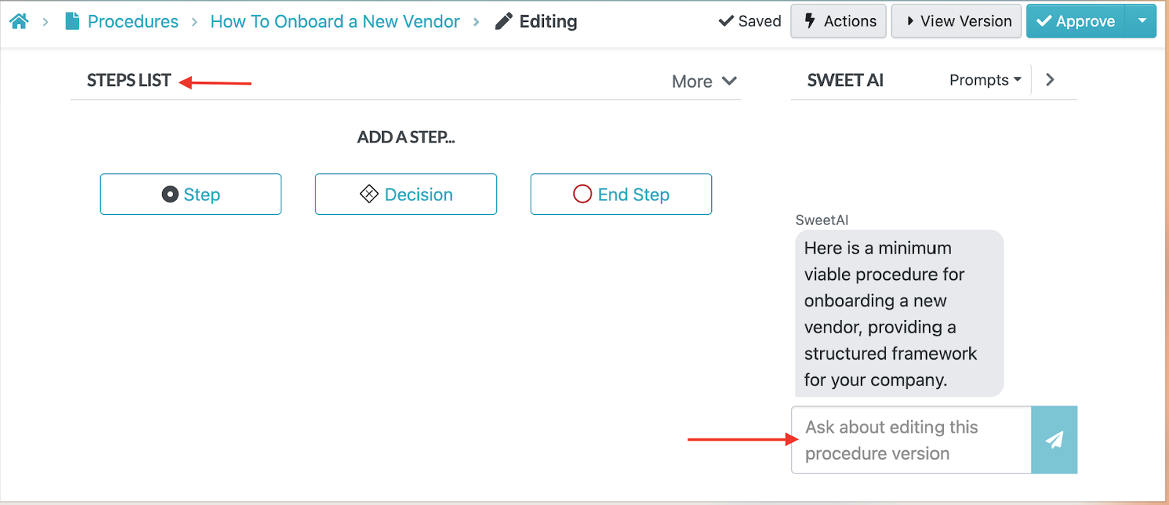Screen dimensions: 1169x505
Task: Approve the procedure version
Action: pyautogui.click(x=1075, y=21)
